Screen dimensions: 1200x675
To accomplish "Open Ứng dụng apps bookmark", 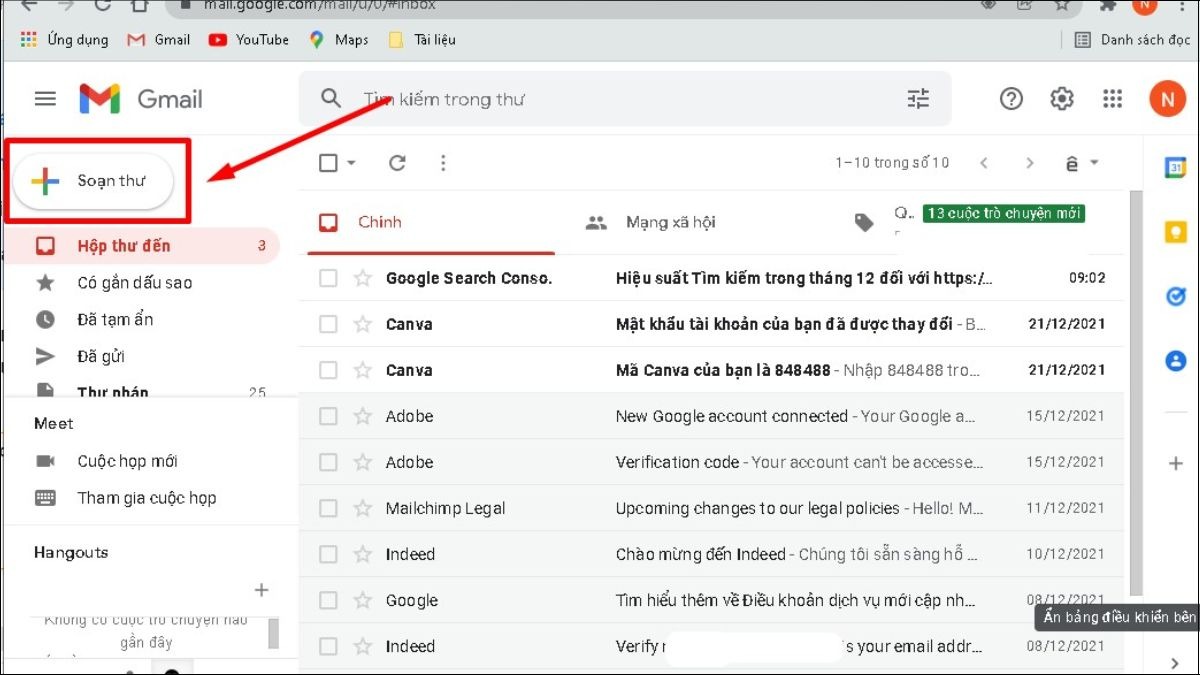I will tap(65, 40).
